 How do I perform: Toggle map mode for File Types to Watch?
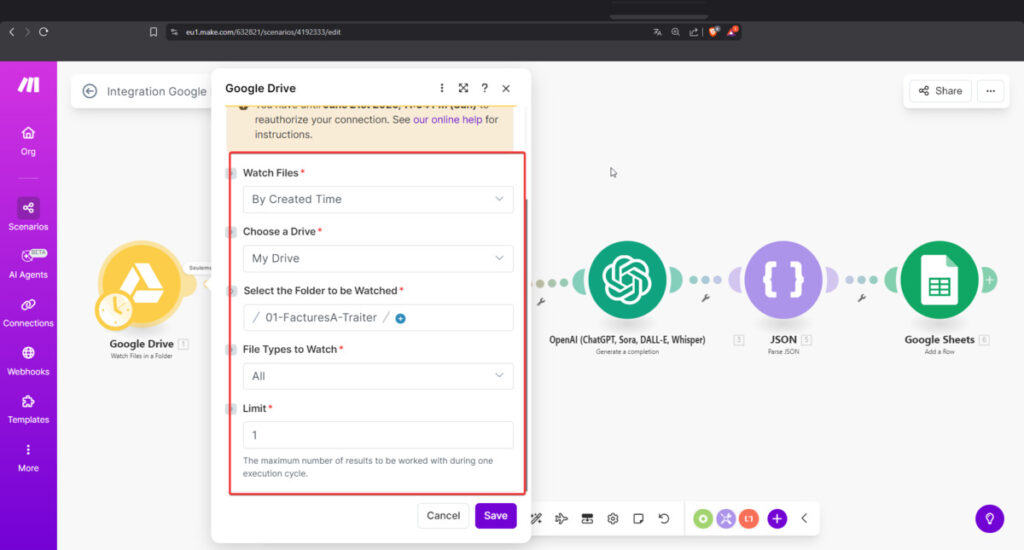point(231,350)
